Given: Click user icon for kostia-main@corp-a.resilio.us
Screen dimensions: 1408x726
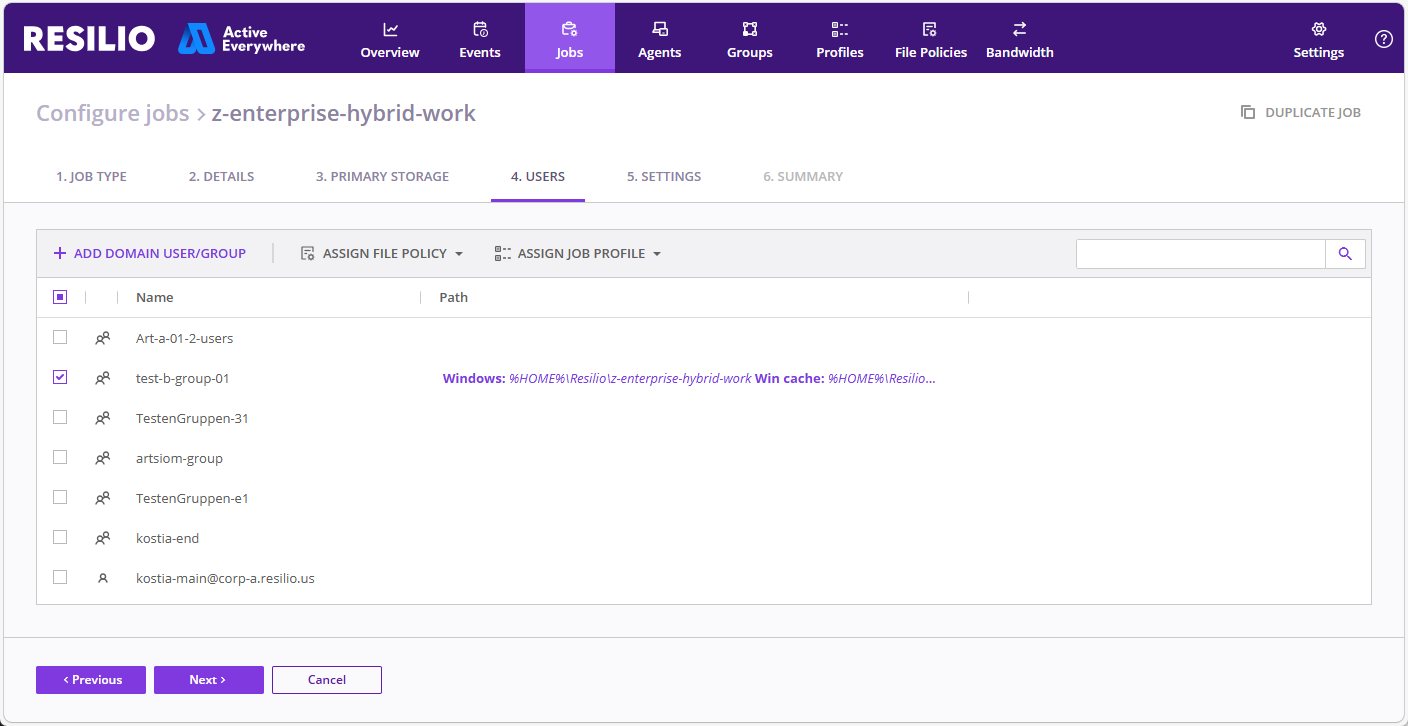Looking at the screenshot, I should pos(102,578).
